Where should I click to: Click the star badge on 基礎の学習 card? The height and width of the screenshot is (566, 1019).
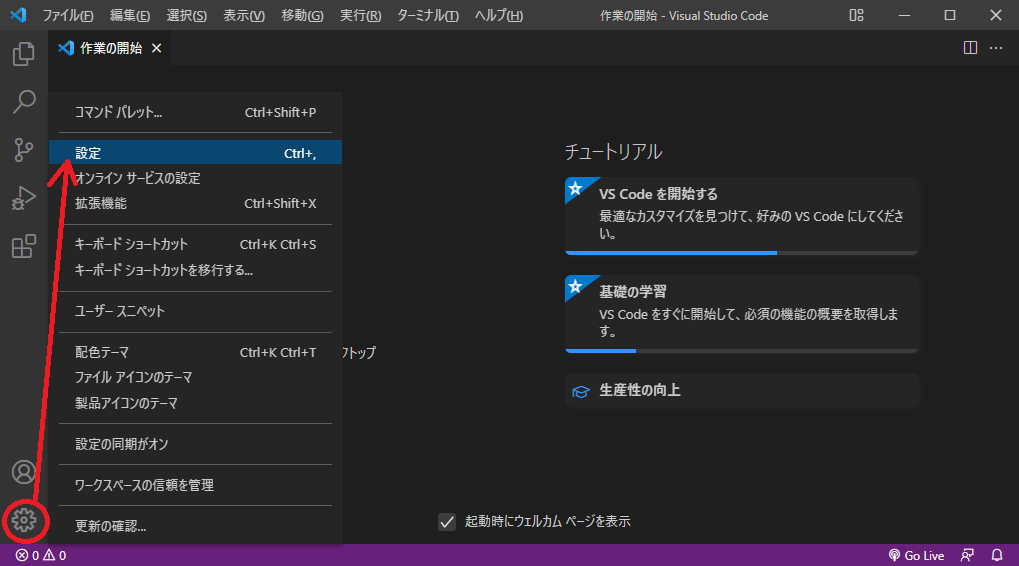click(575, 287)
